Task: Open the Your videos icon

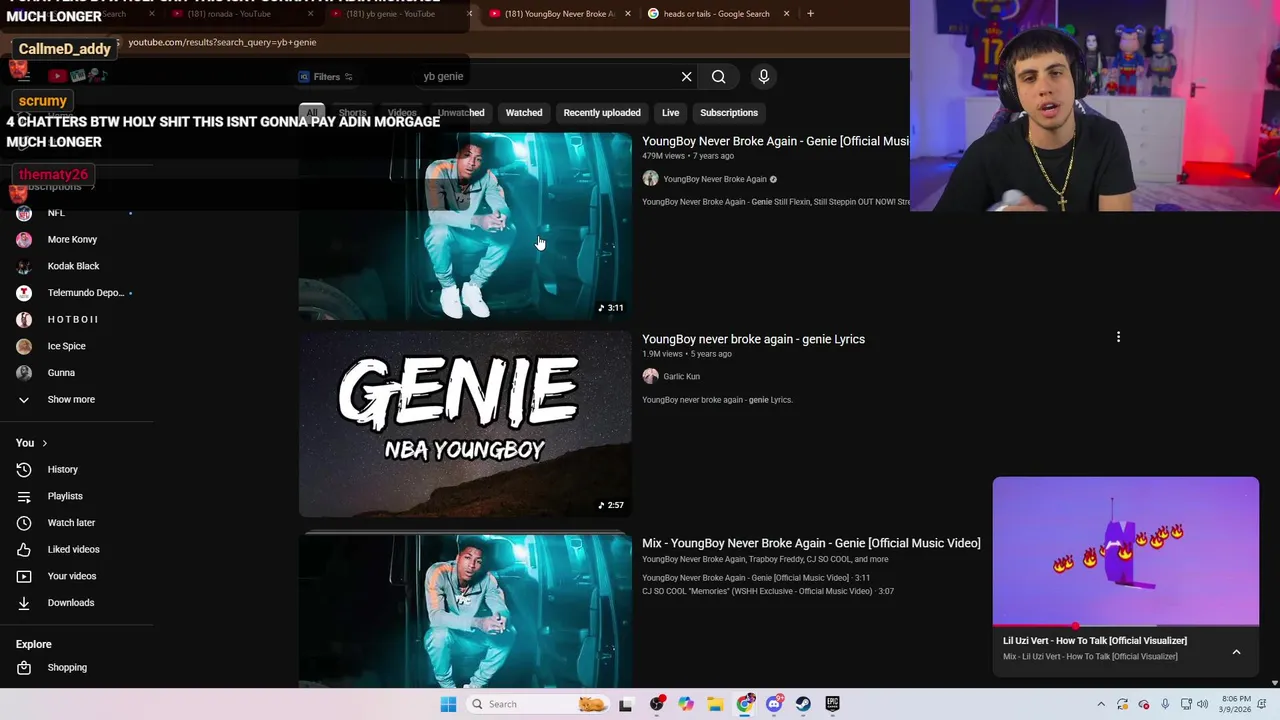Action: click(24, 576)
